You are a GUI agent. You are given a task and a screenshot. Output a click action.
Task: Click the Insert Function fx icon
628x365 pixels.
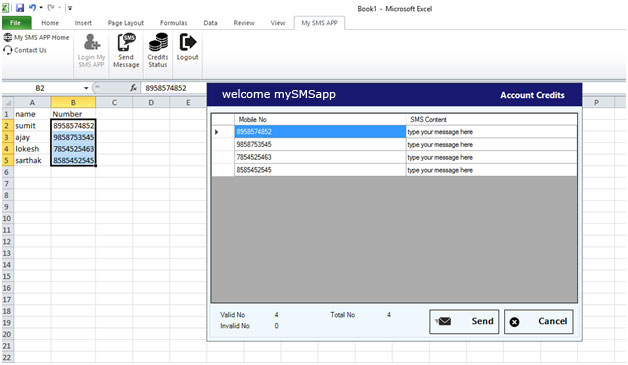point(133,88)
